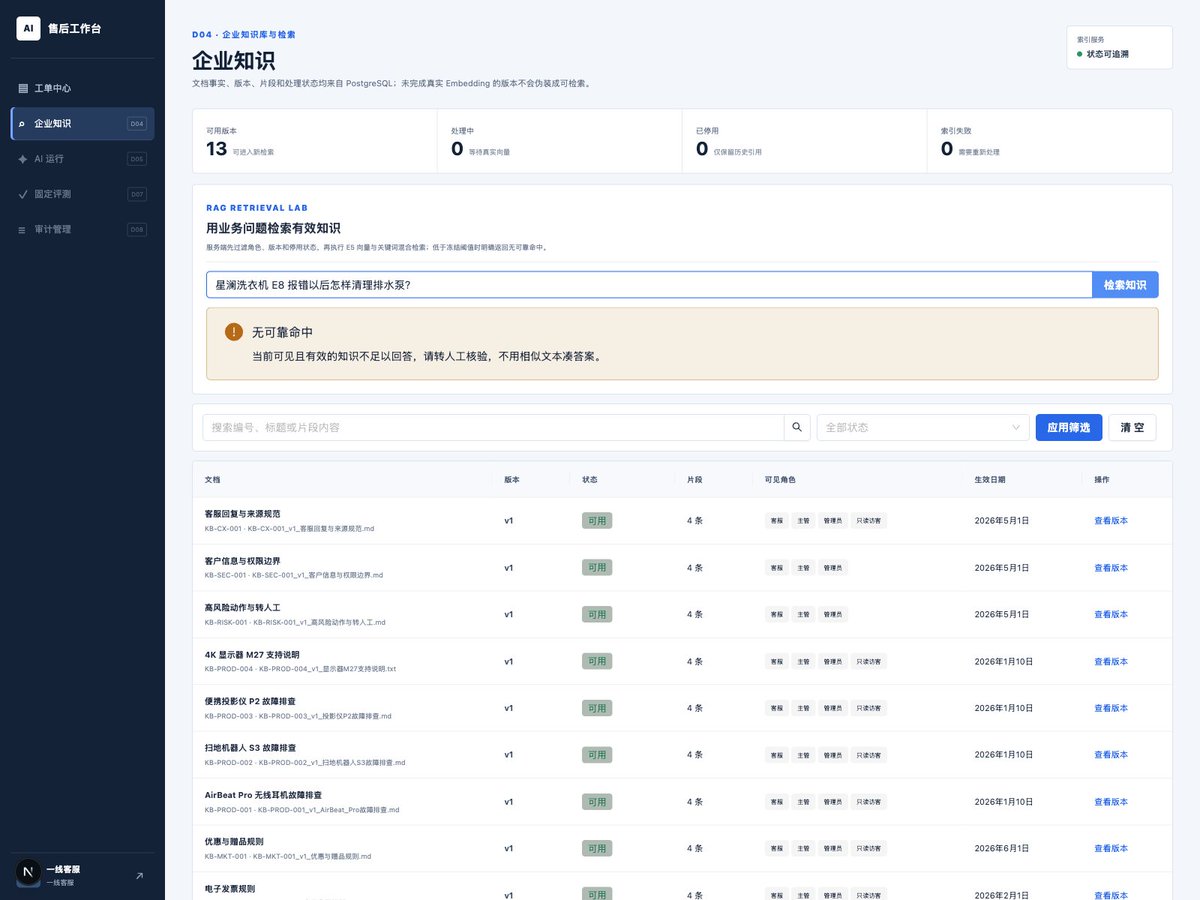Click the AI 运行 sparkle icon
This screenshot has width=1200, height=900.
tap(23, 159)
